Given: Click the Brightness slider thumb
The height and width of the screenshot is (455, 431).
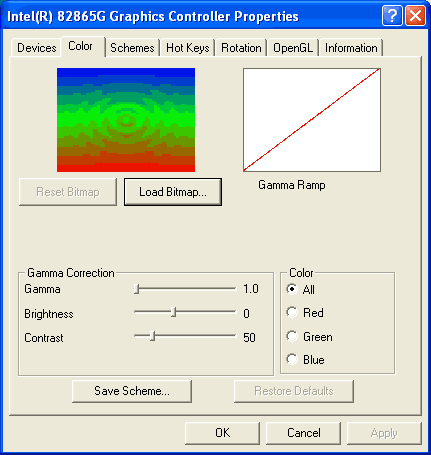Looking at the screenshot, I should (x=173, y=313).
